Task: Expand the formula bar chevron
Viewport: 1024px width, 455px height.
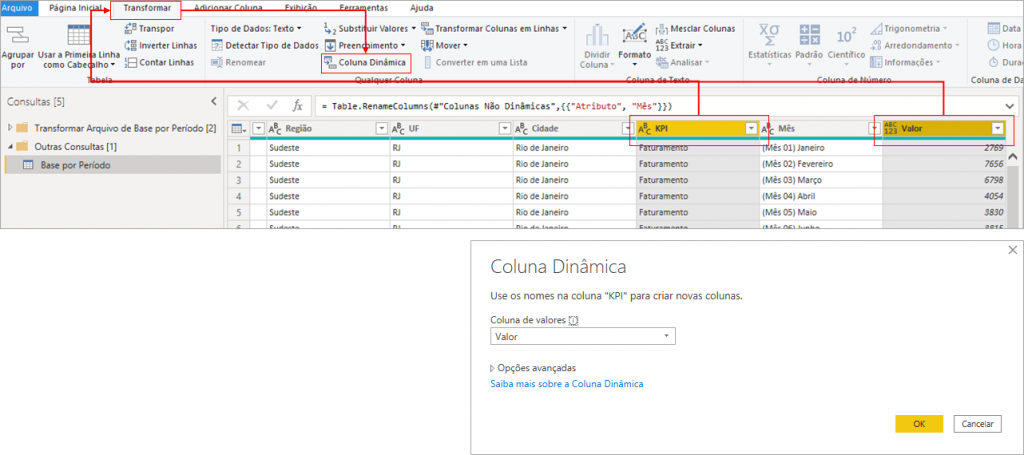Action: point(1011,105)
